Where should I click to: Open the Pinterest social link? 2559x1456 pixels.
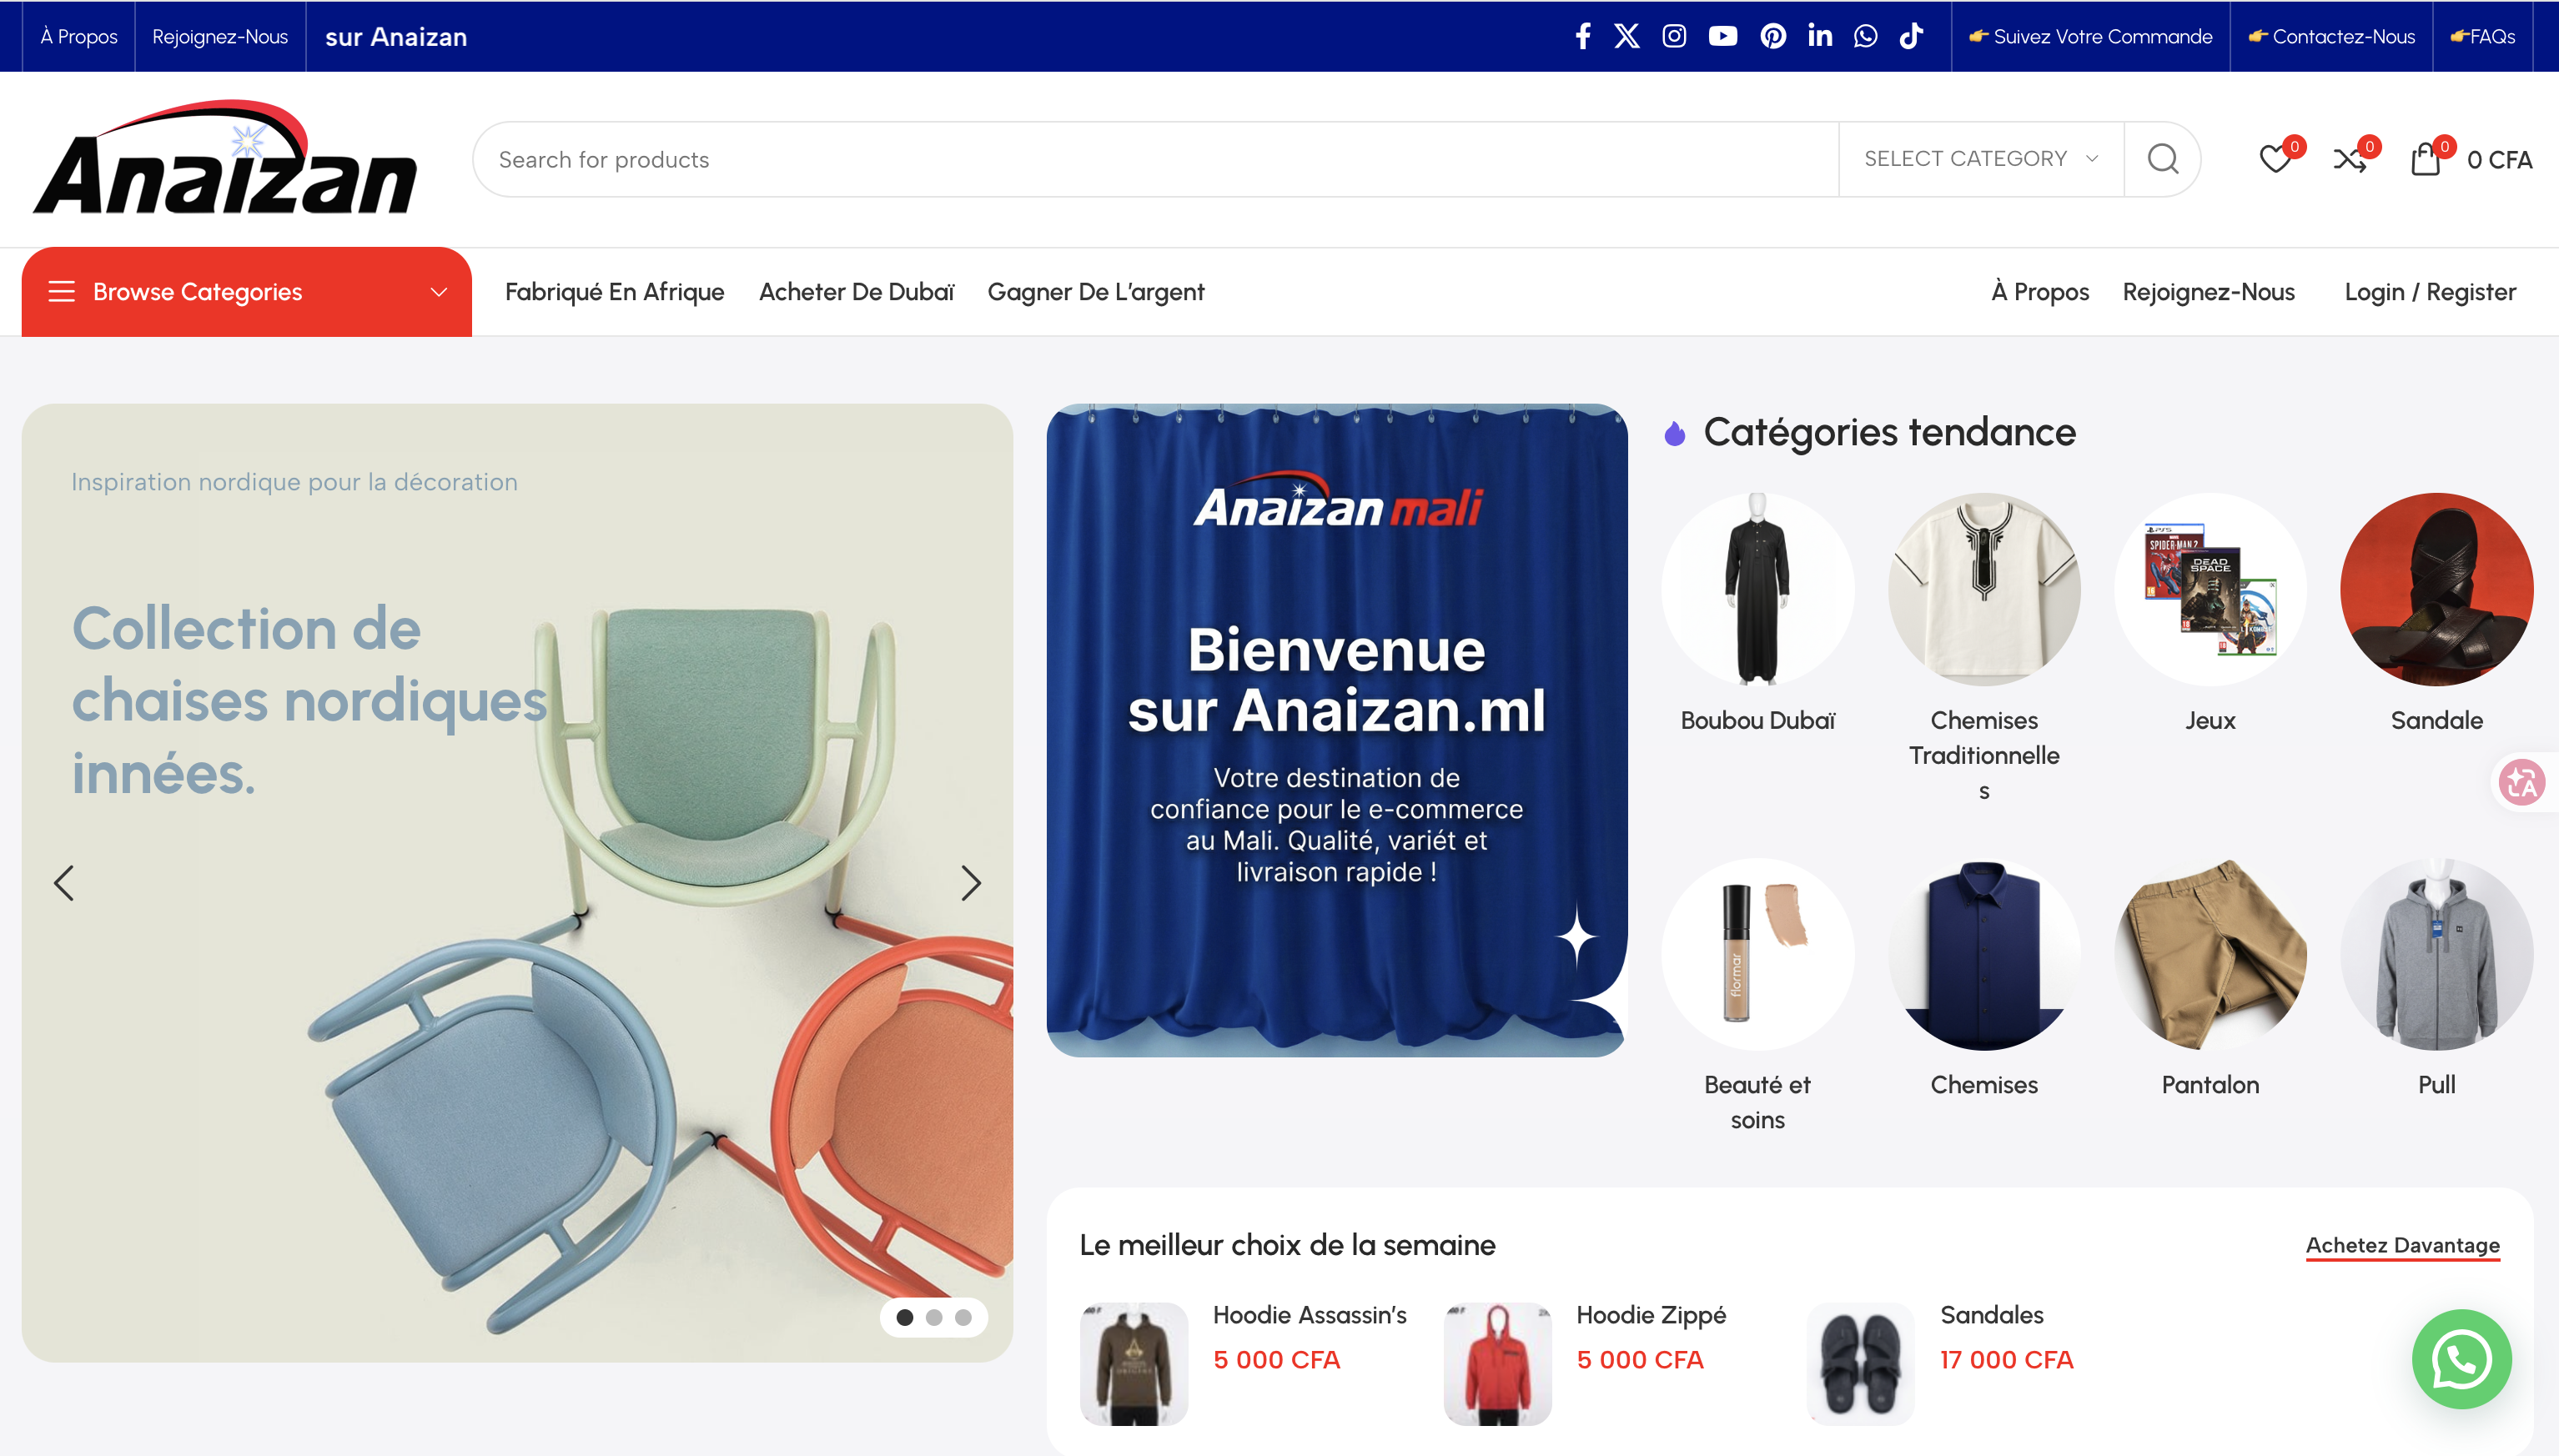coord(1773,37)
